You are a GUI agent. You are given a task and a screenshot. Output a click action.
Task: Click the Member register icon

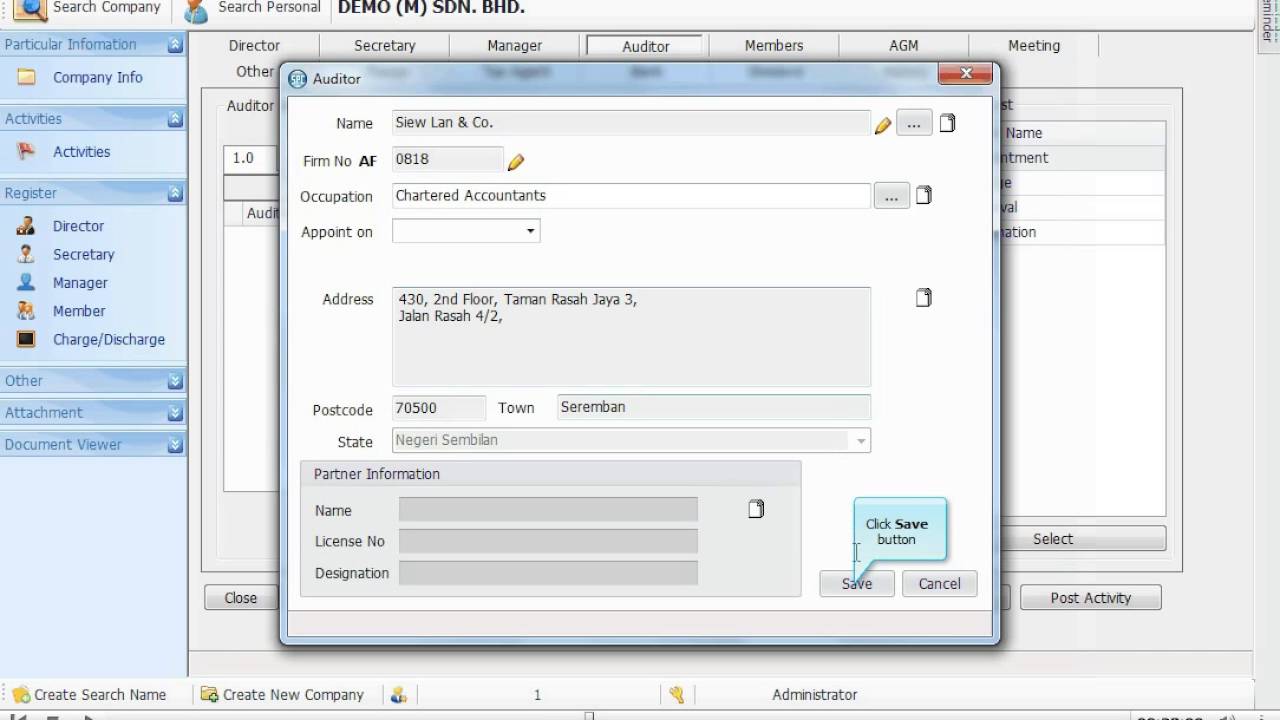coord(27,310)
